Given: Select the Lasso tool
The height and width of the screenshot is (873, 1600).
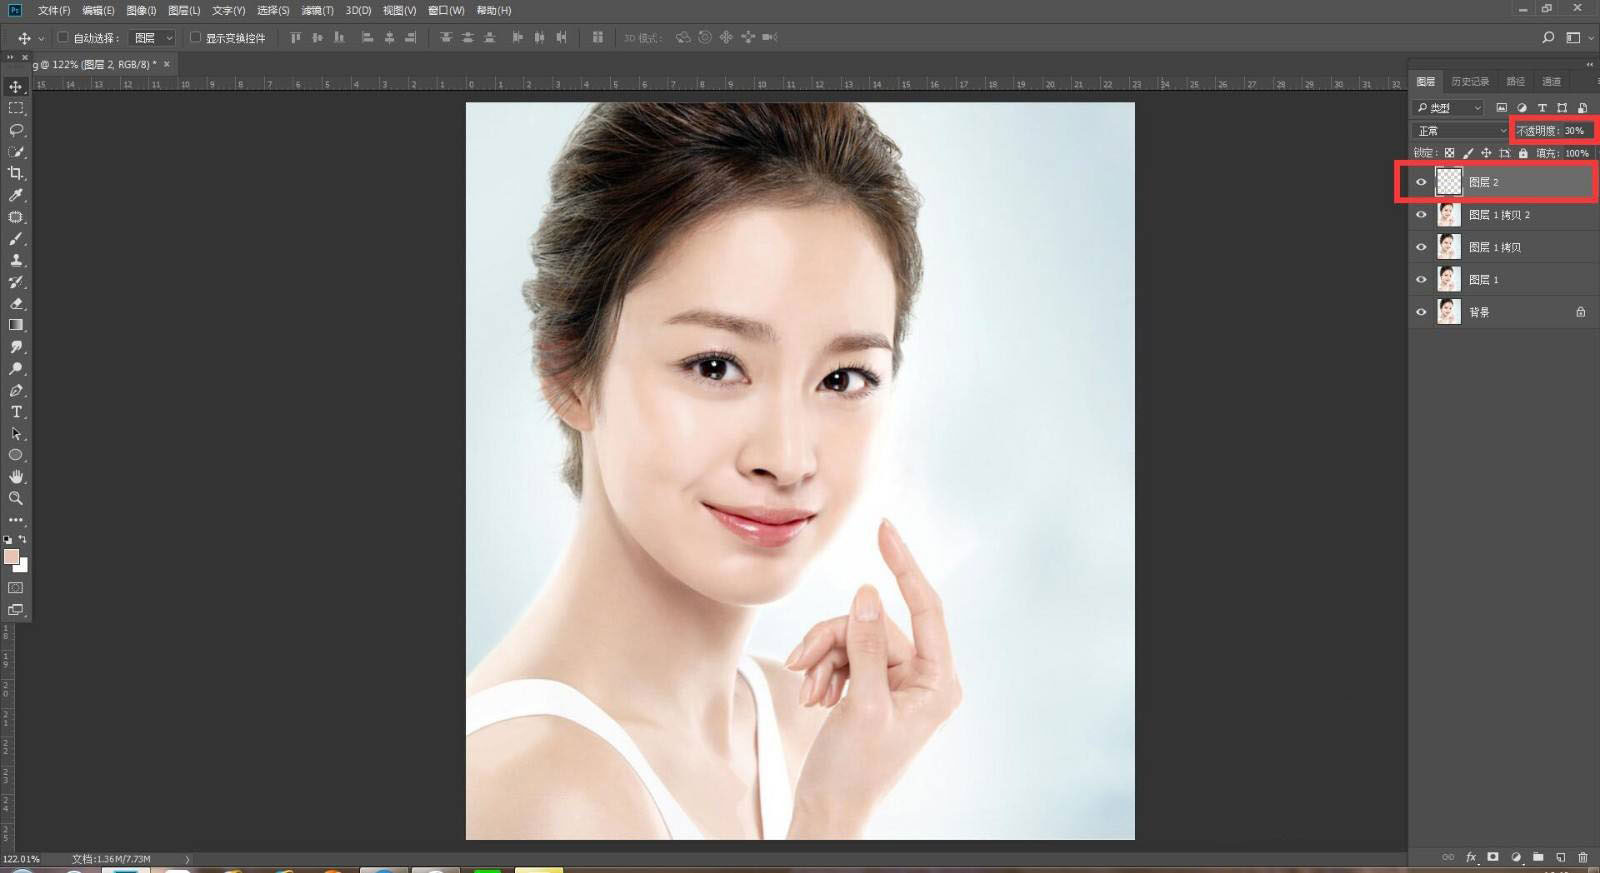Looking at the screenshot, I should 16,130.
